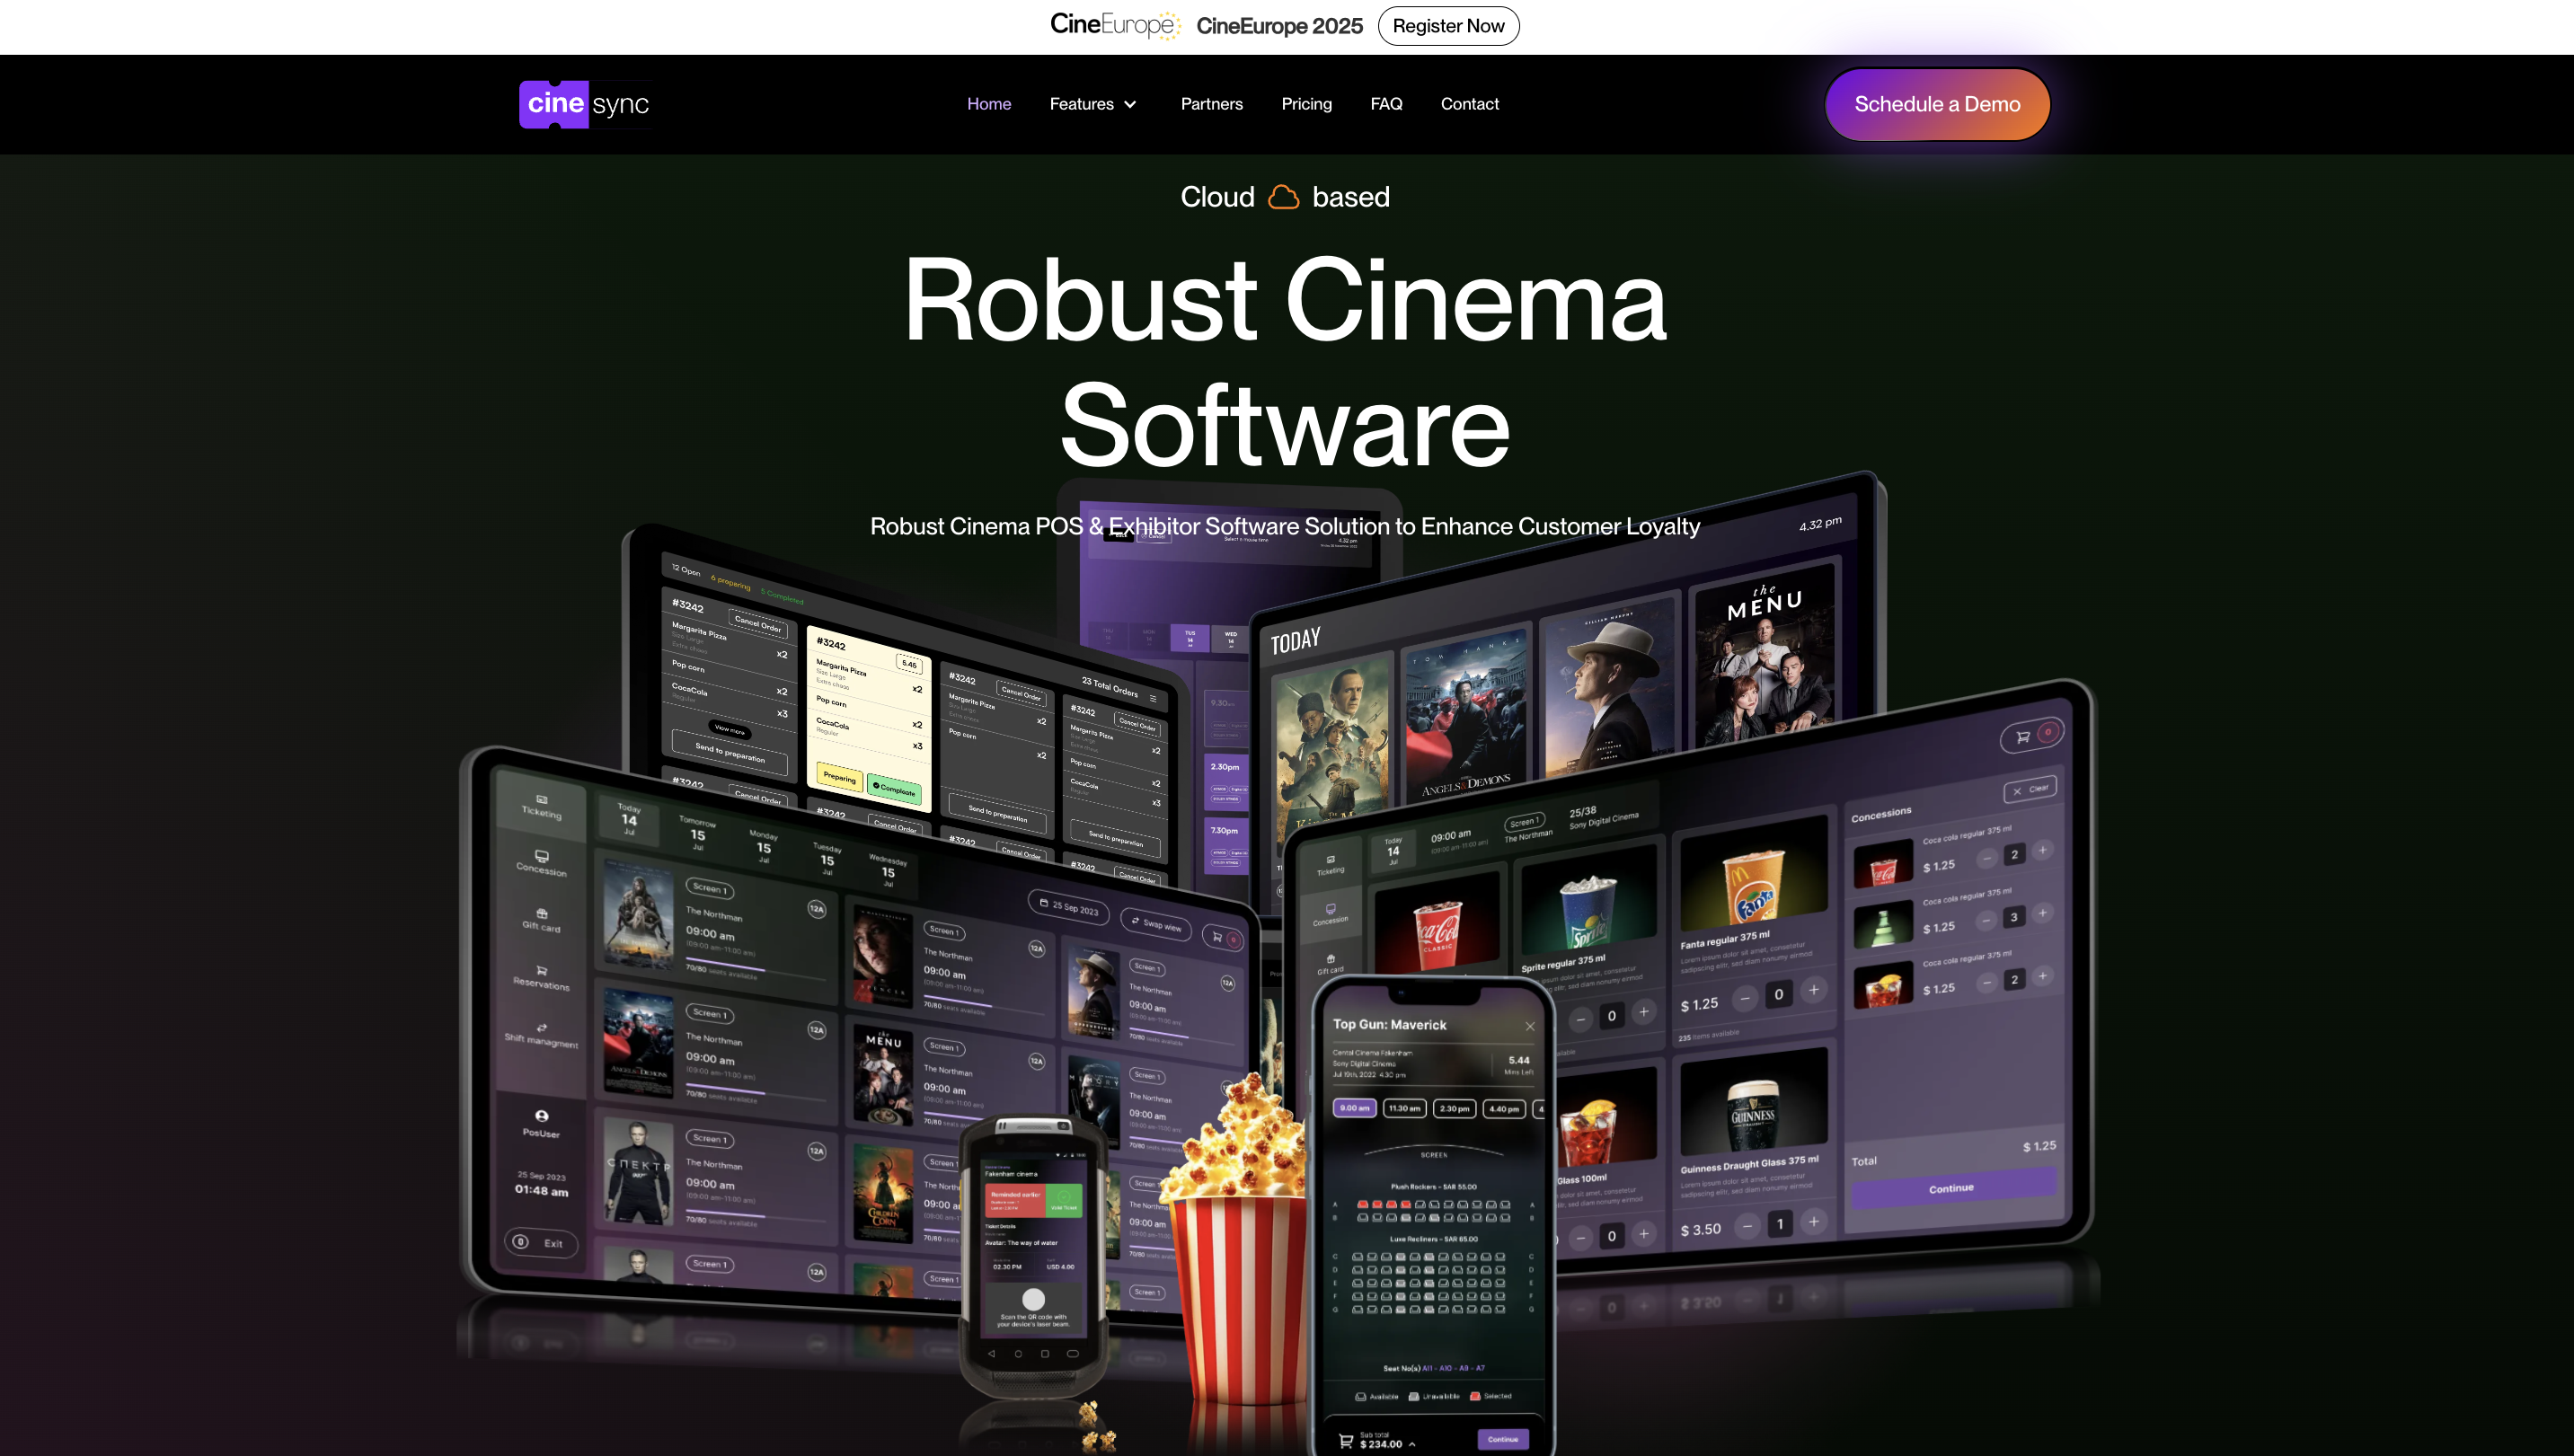
Task: Open the Features menu item
Action: (1081, 104)
